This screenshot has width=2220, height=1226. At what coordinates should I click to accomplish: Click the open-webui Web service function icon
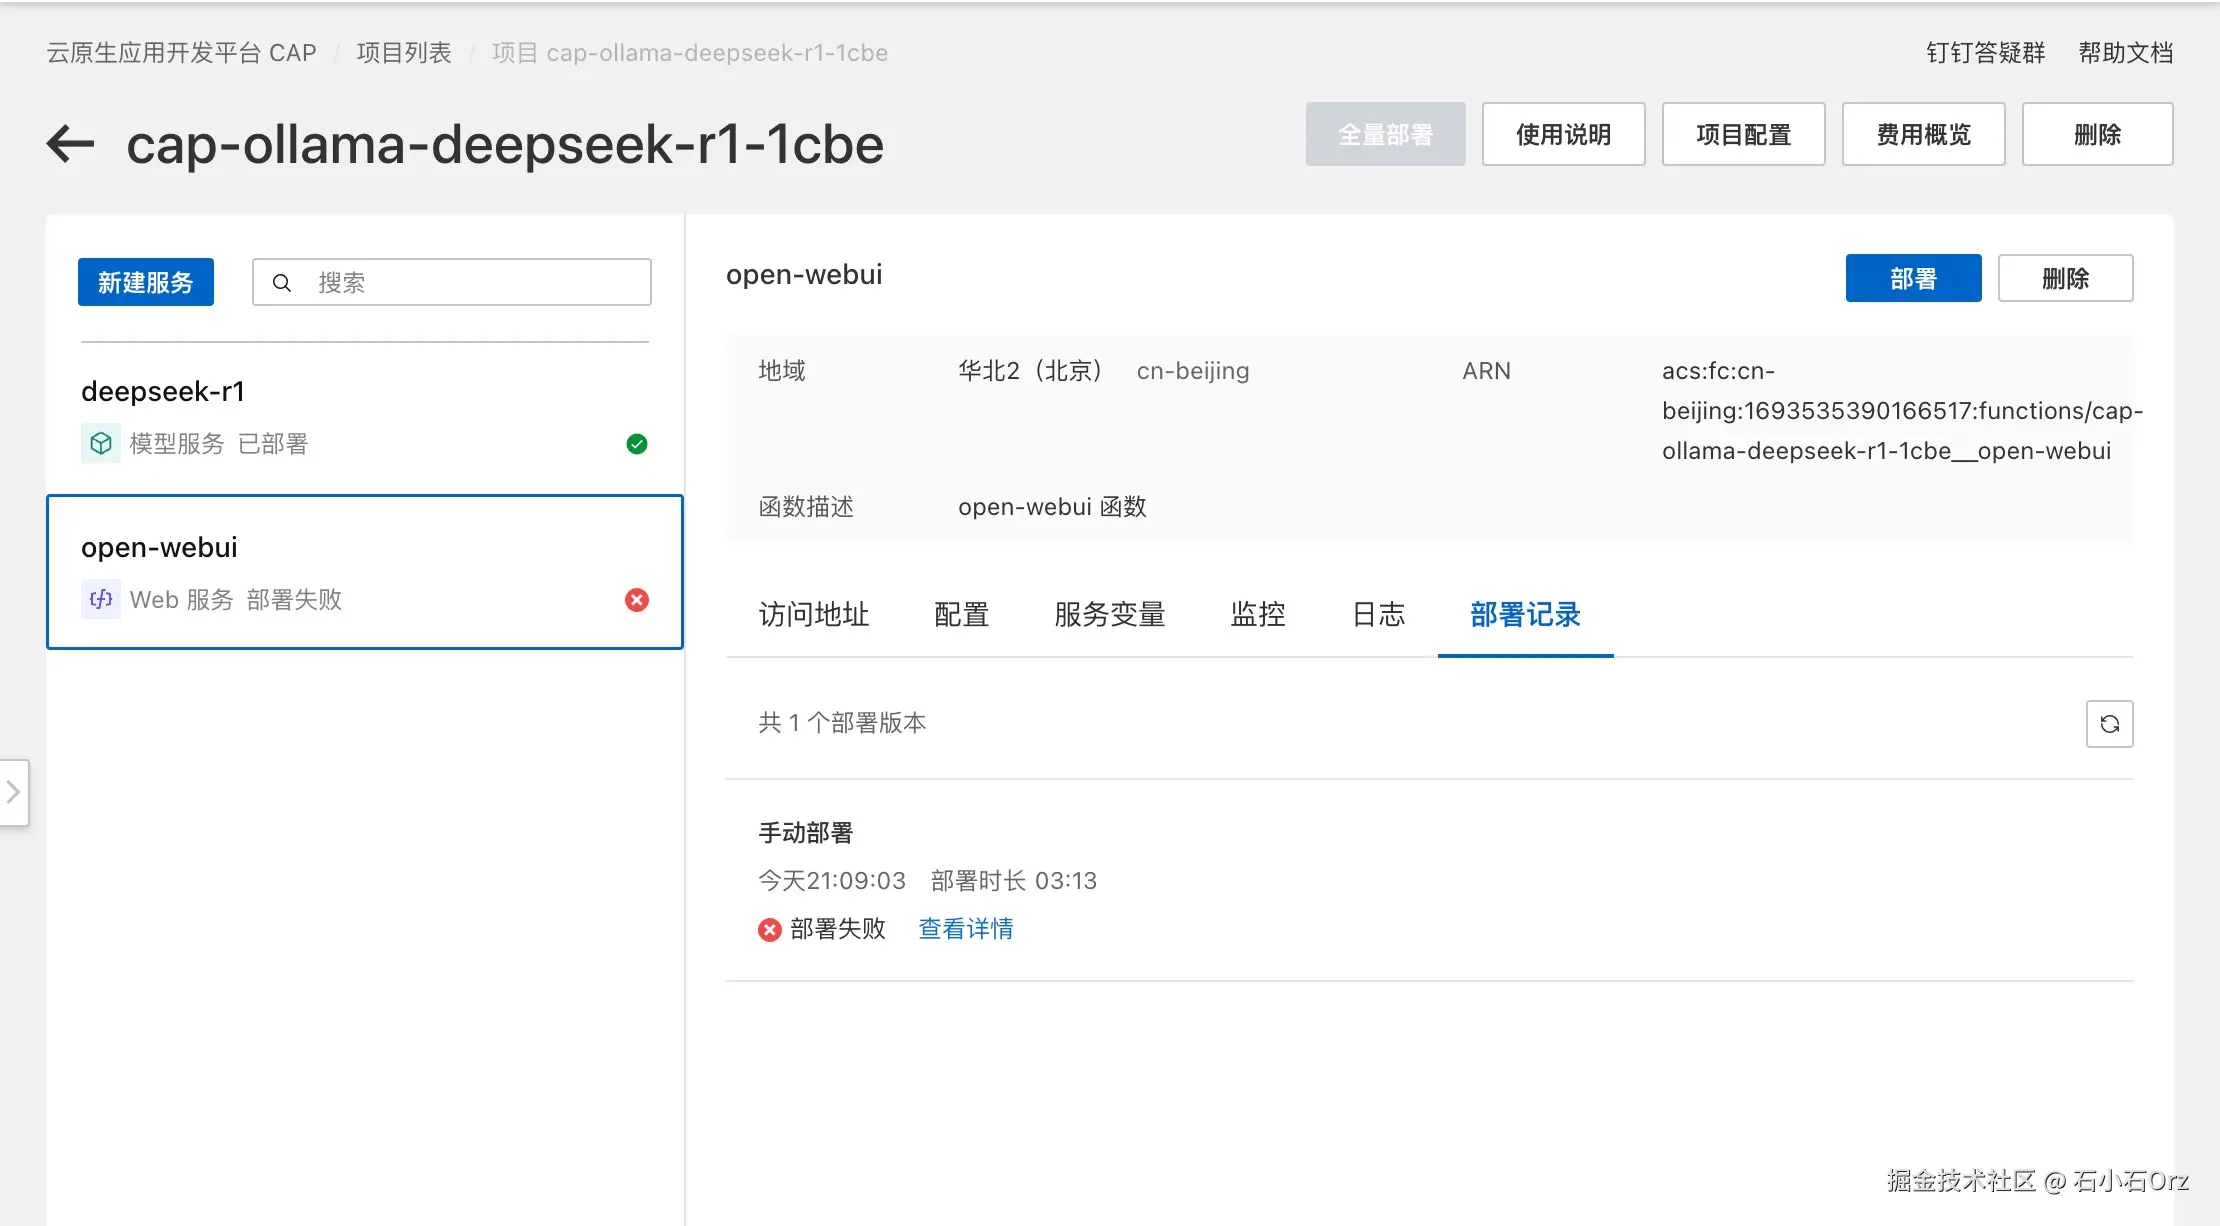point(101,599)
